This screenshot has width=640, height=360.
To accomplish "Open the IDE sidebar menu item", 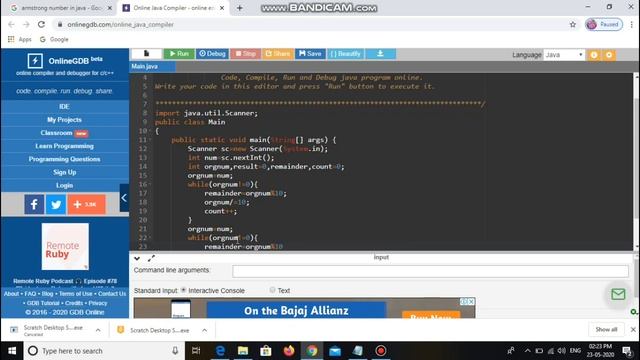I will click(64, 107).
